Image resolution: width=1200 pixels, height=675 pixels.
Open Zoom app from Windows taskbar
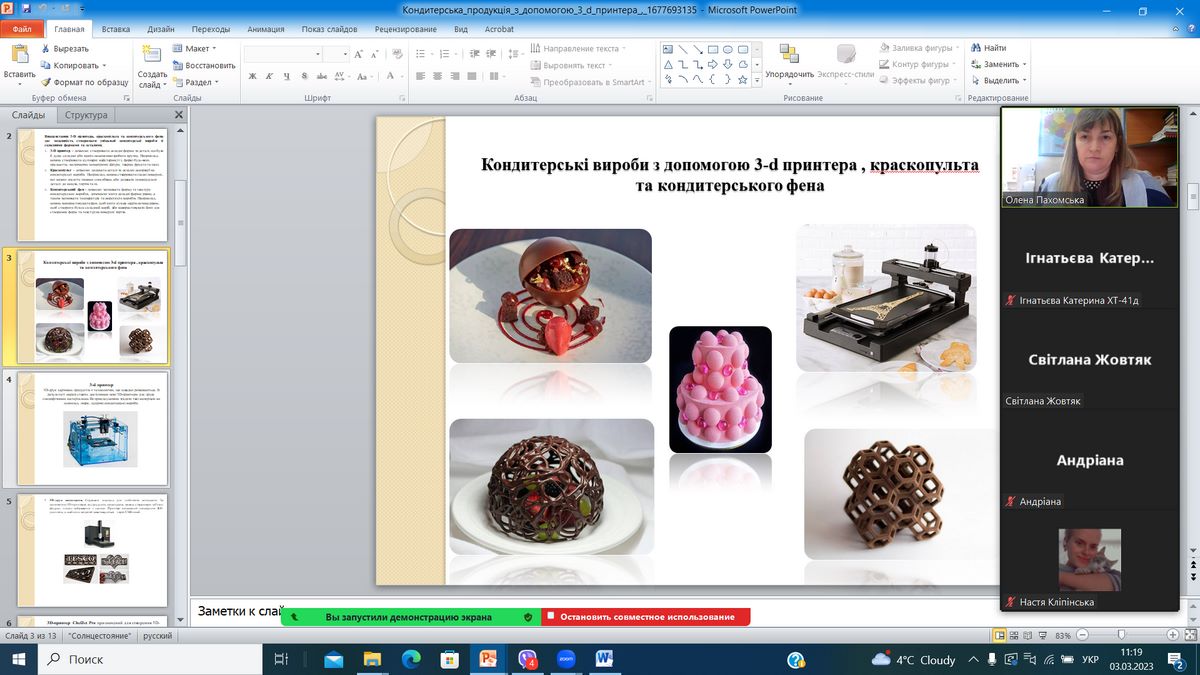pyautogui.click(x=566, y=659)
